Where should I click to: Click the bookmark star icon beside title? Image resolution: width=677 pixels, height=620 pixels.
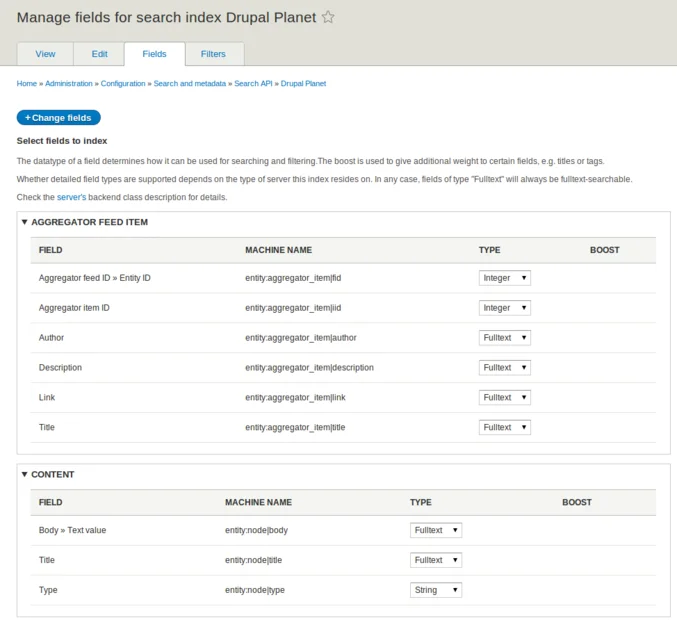point(328,17)
